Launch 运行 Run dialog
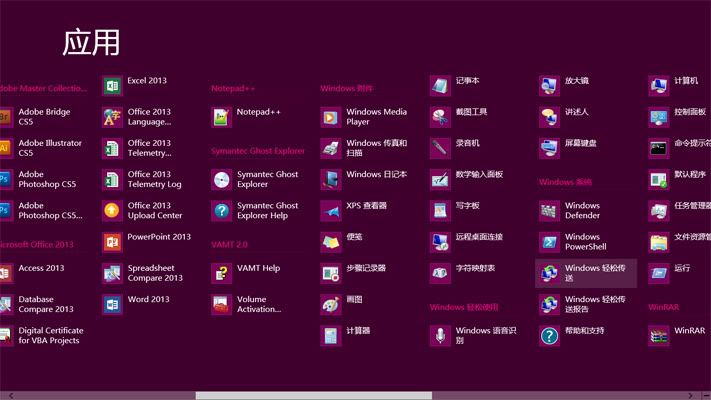711x400 pixels. tap(670, 273)
